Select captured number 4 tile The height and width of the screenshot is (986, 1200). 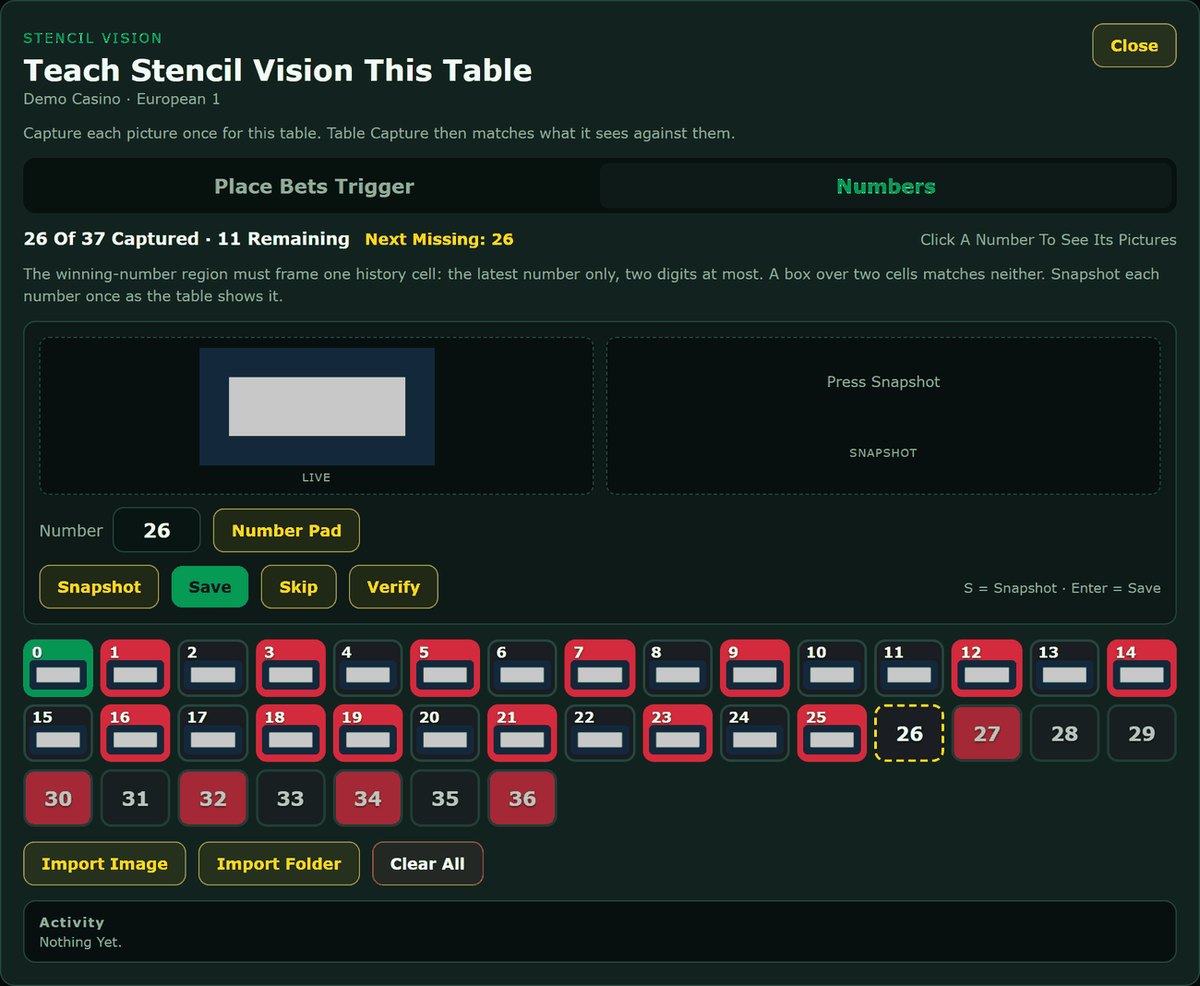(368, 669)
